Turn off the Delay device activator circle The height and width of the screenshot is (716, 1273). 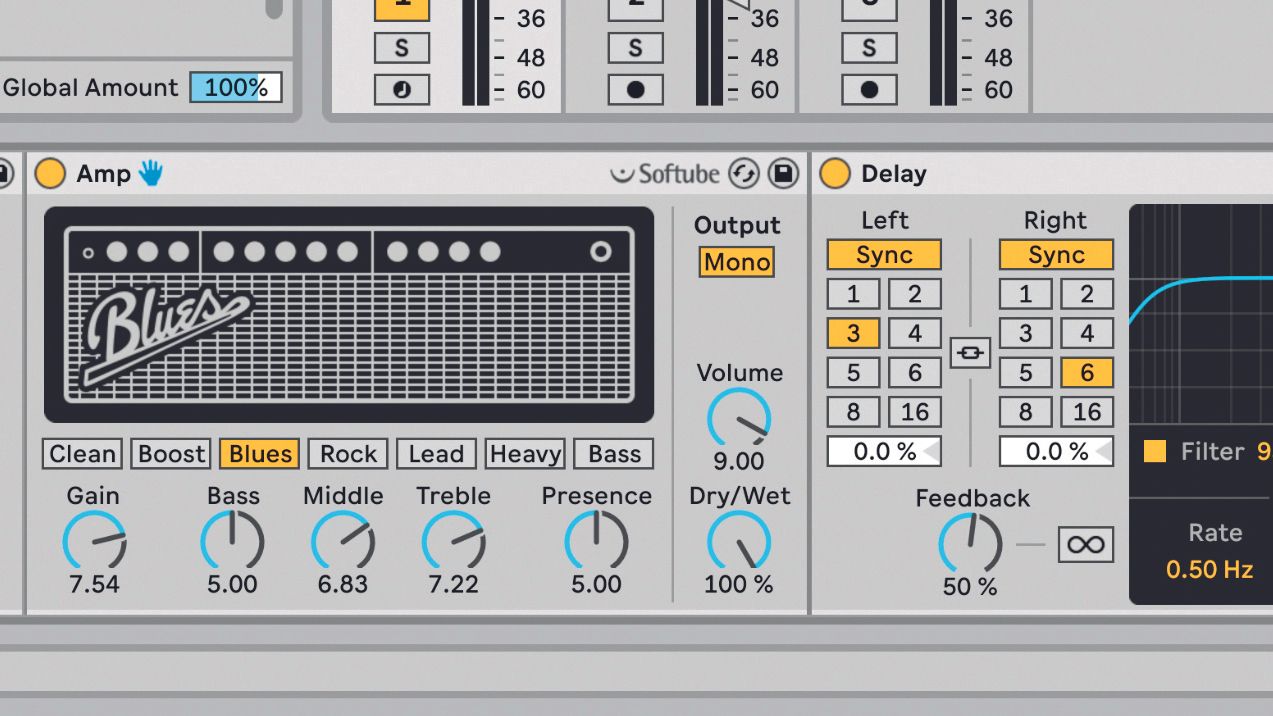tap(835, 173)
